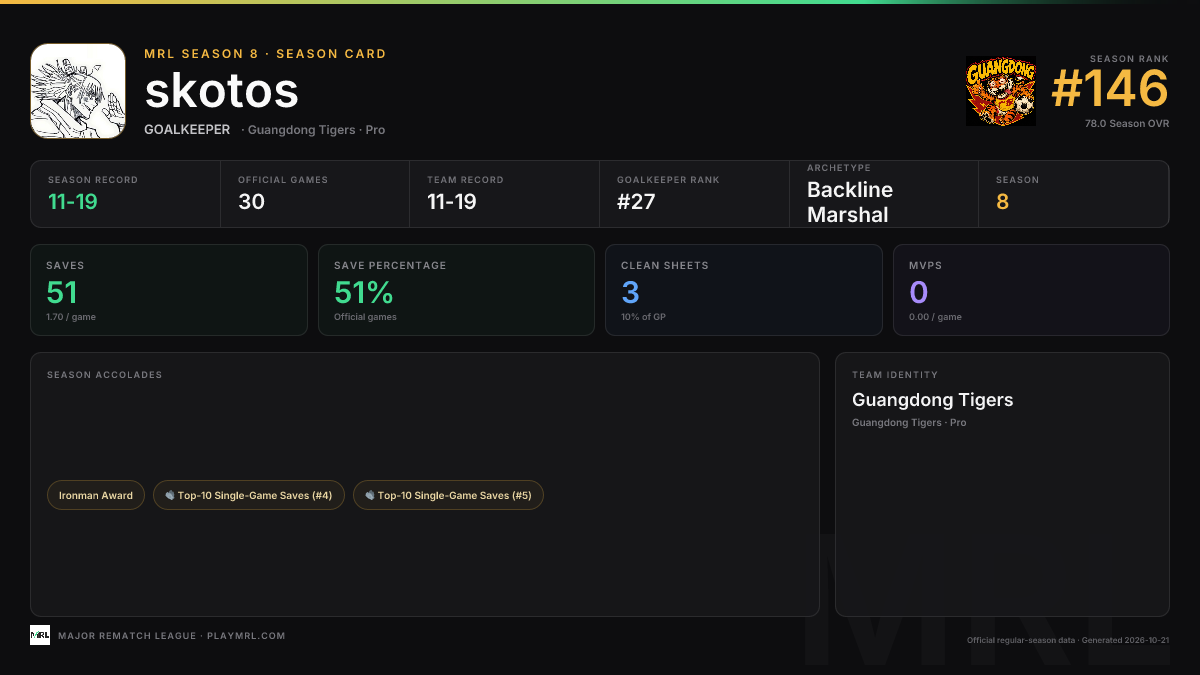Screen dimensions: 1200x675
Task: Click the Clean Sheets count "3"
Action: point(630,292)
